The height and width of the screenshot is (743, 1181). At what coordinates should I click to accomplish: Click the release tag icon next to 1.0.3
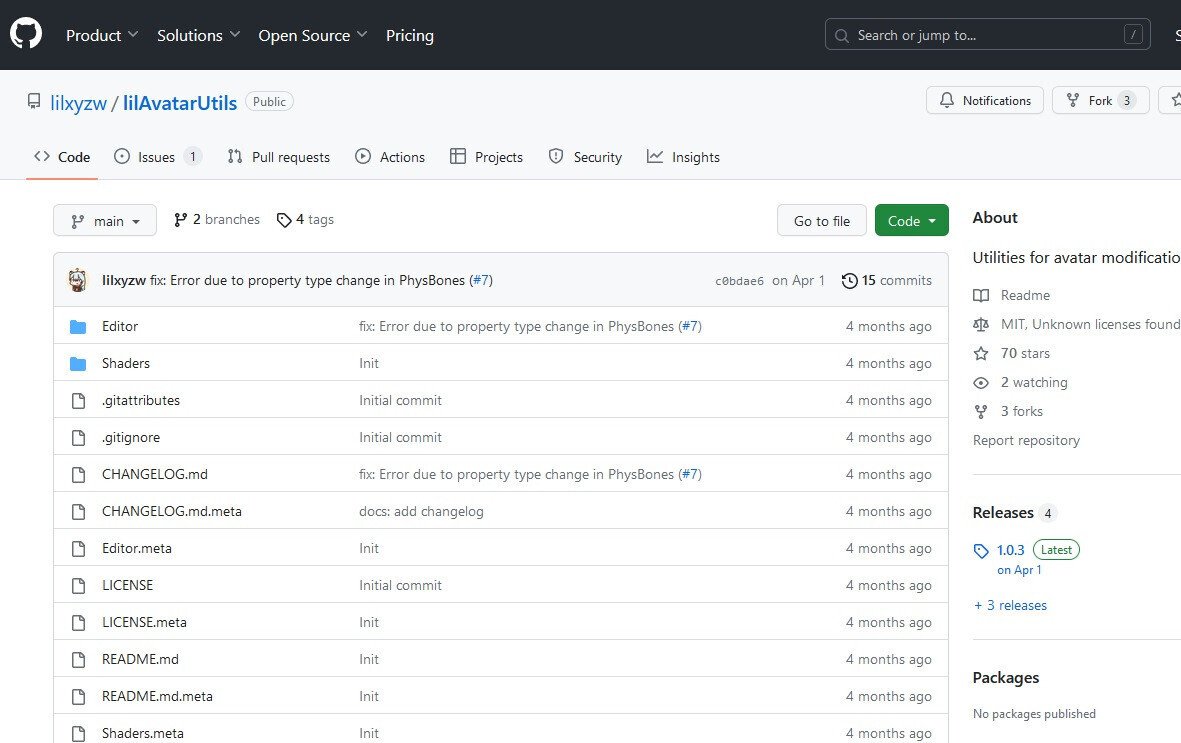(981, 551)
